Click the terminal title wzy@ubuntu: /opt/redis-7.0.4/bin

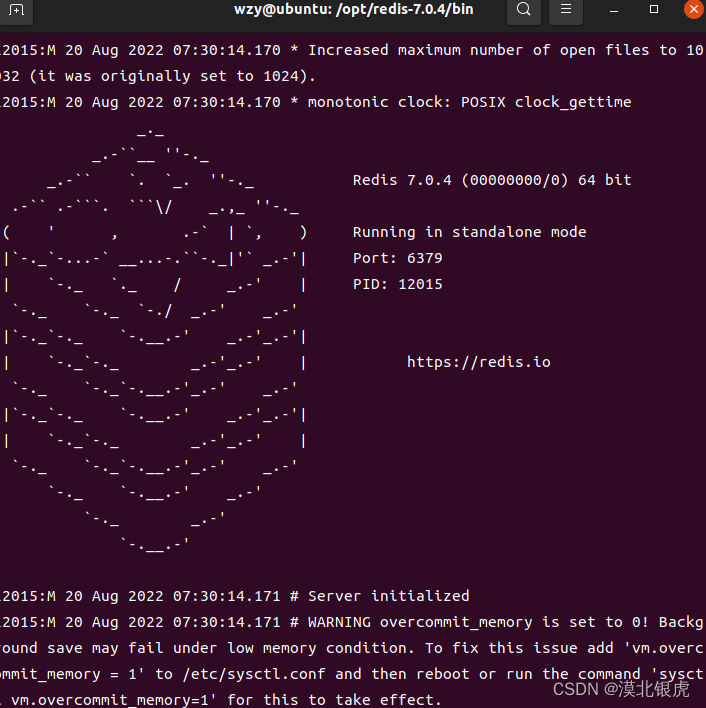[353, 9]
